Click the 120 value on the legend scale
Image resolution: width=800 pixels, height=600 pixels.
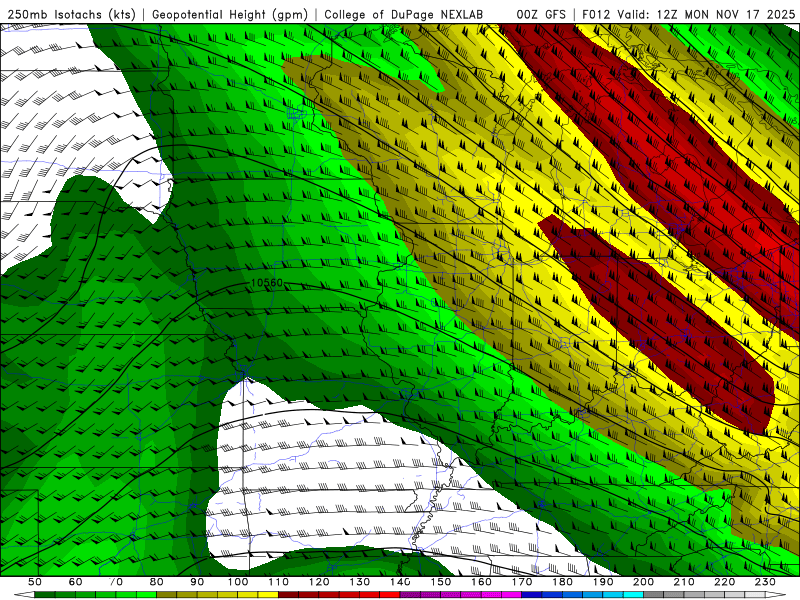point(319,582)
